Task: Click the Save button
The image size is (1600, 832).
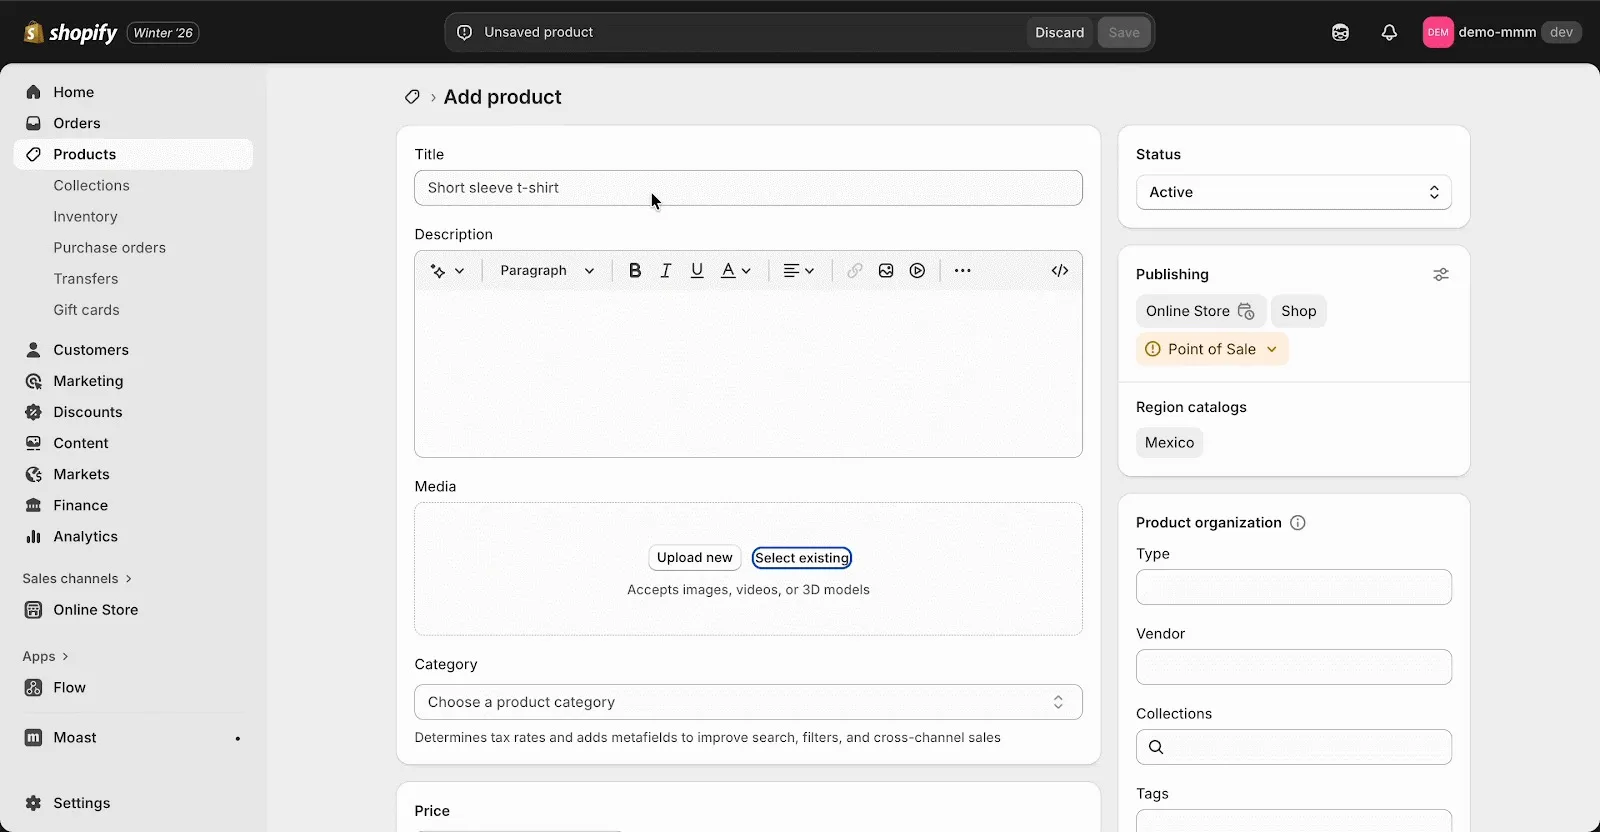Action: [1124, 32]
